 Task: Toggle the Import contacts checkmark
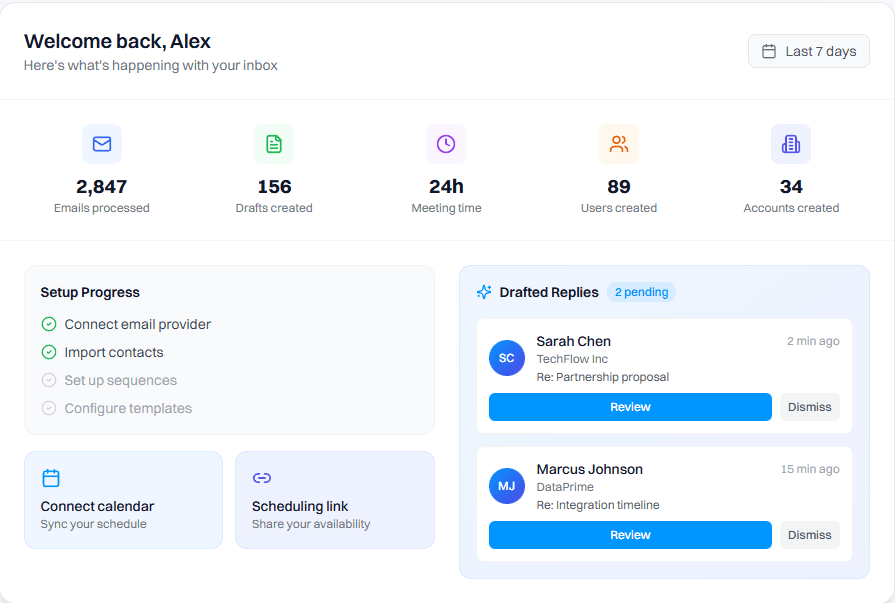point(48,352)
